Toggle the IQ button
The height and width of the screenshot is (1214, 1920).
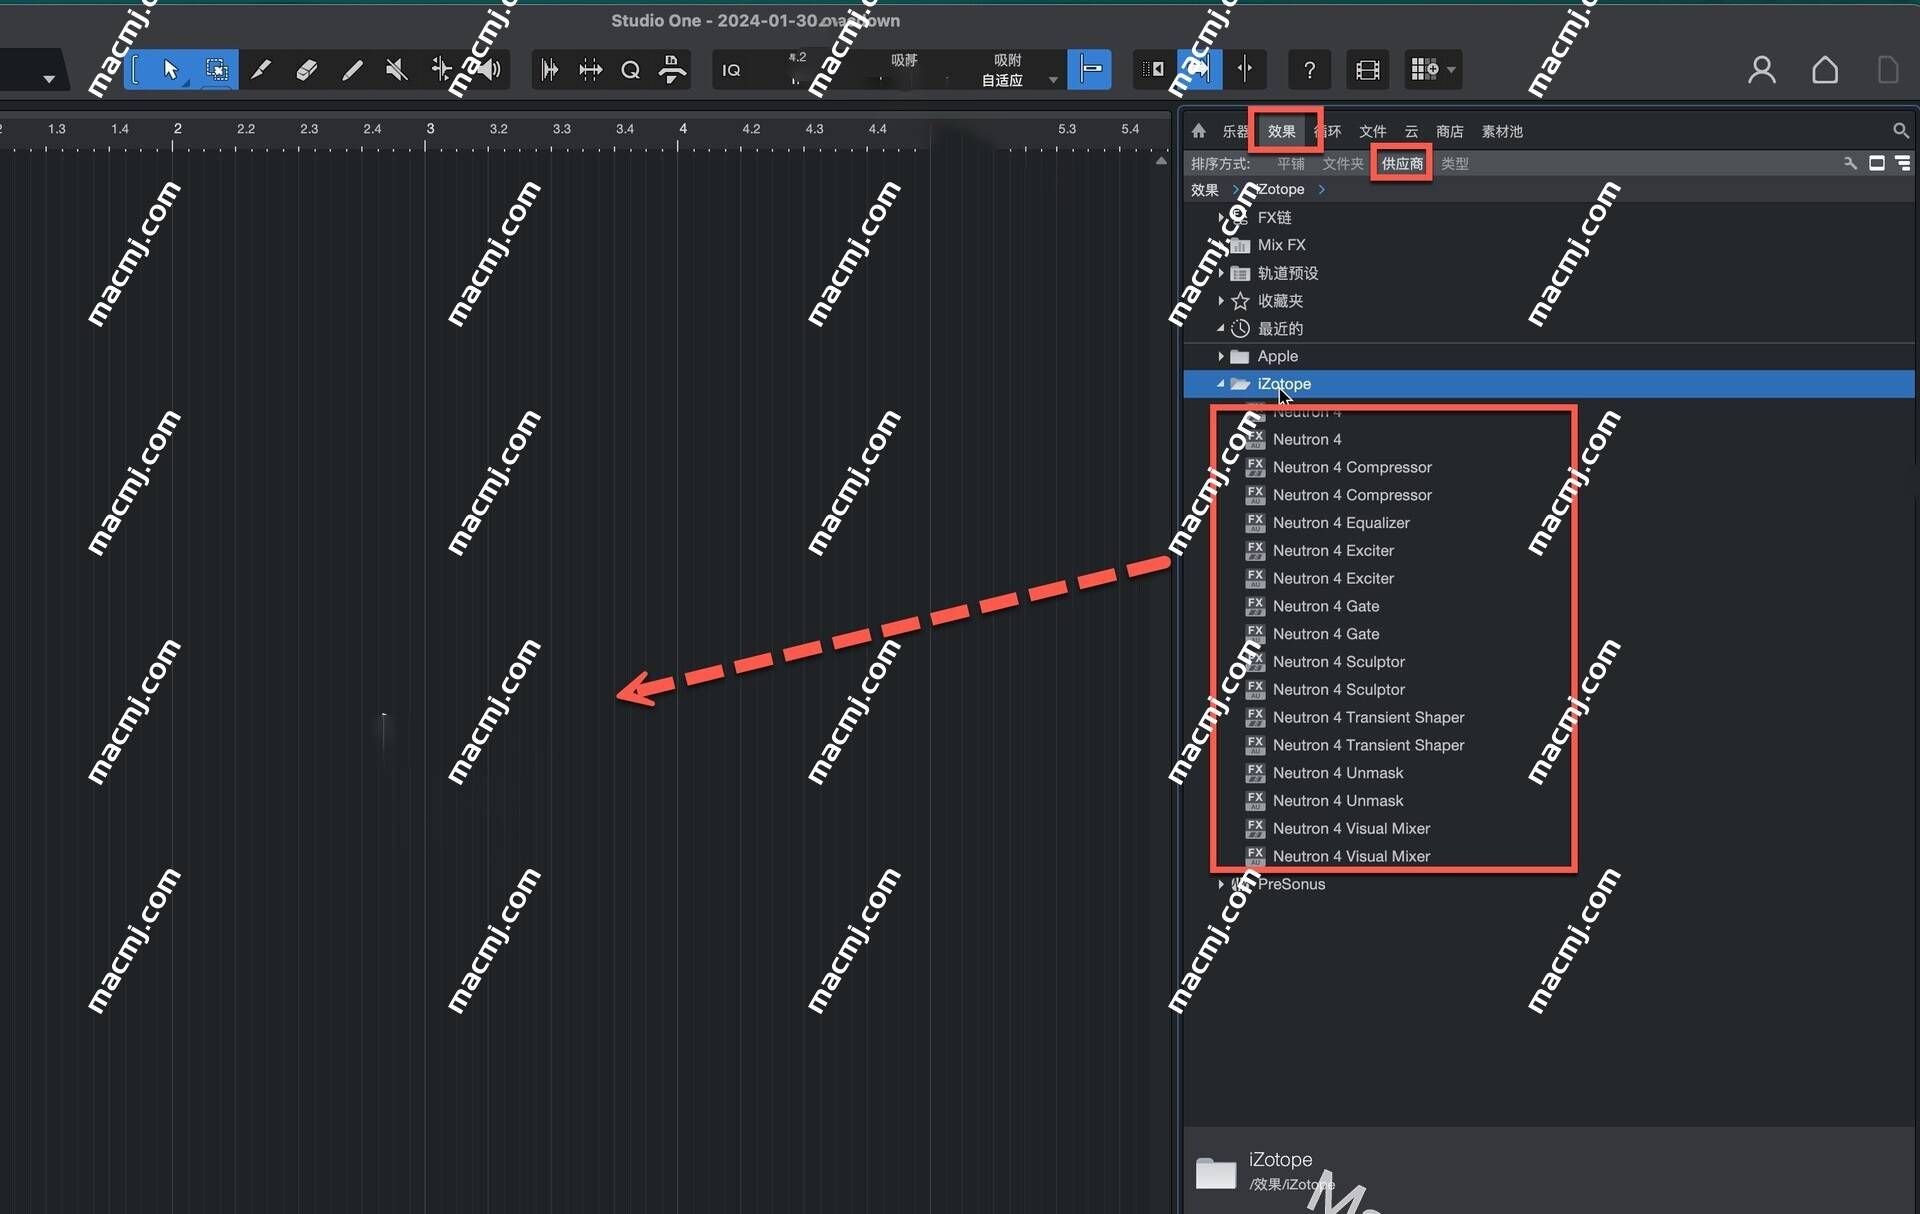(731, 70)
